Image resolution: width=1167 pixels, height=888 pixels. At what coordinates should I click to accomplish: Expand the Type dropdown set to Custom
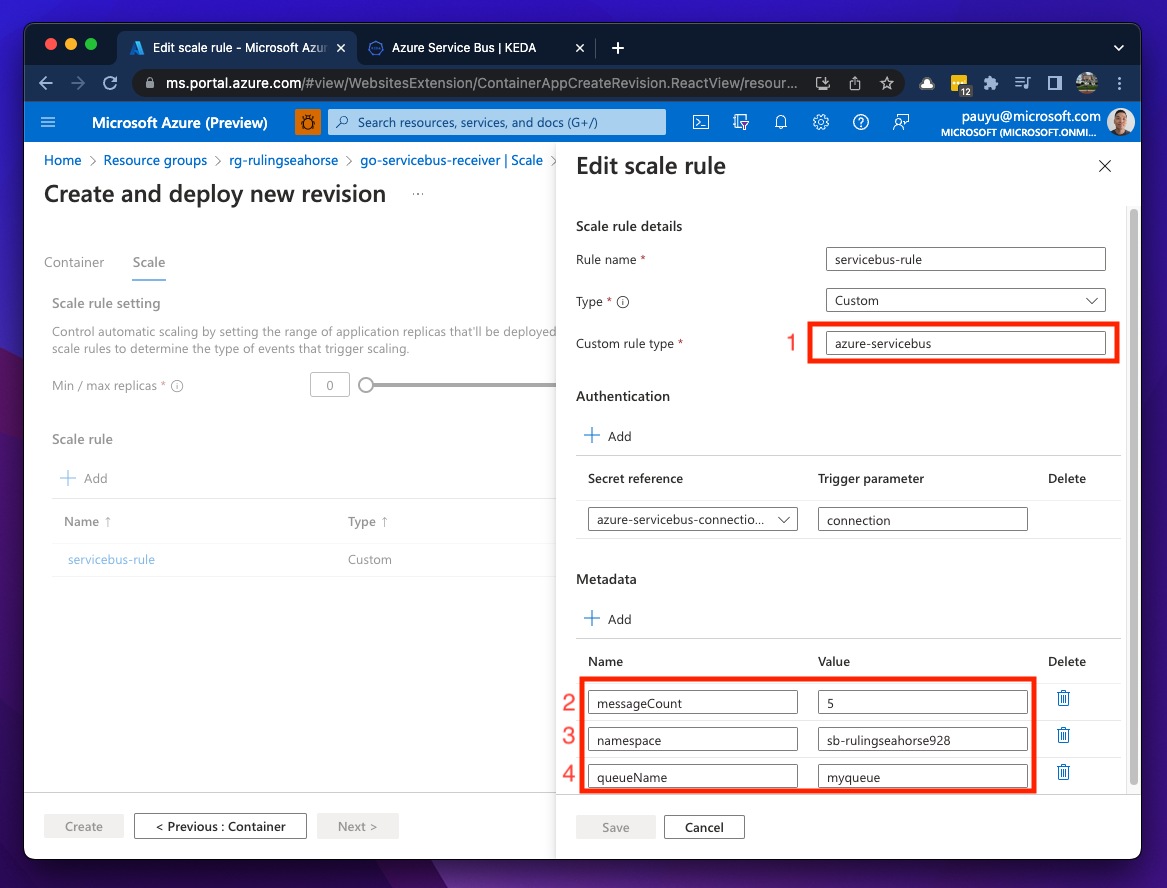pos(965,300)
